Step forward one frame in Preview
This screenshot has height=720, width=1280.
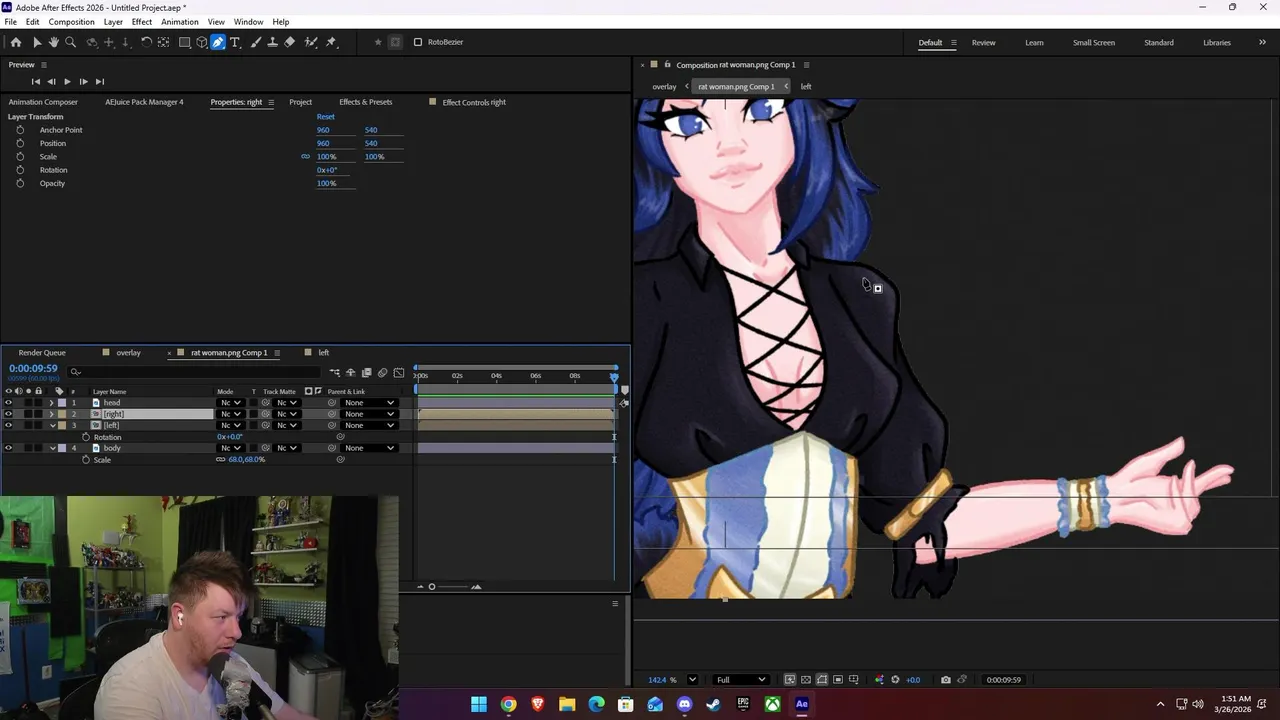point(83,81)
